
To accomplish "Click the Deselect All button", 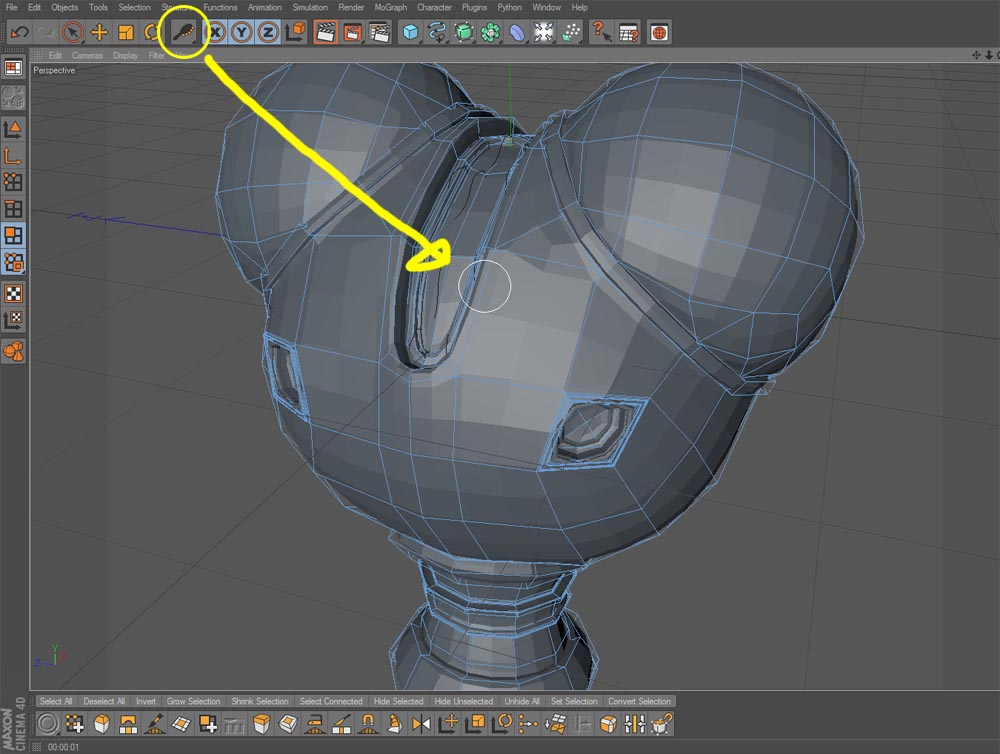I will (104, 701).
